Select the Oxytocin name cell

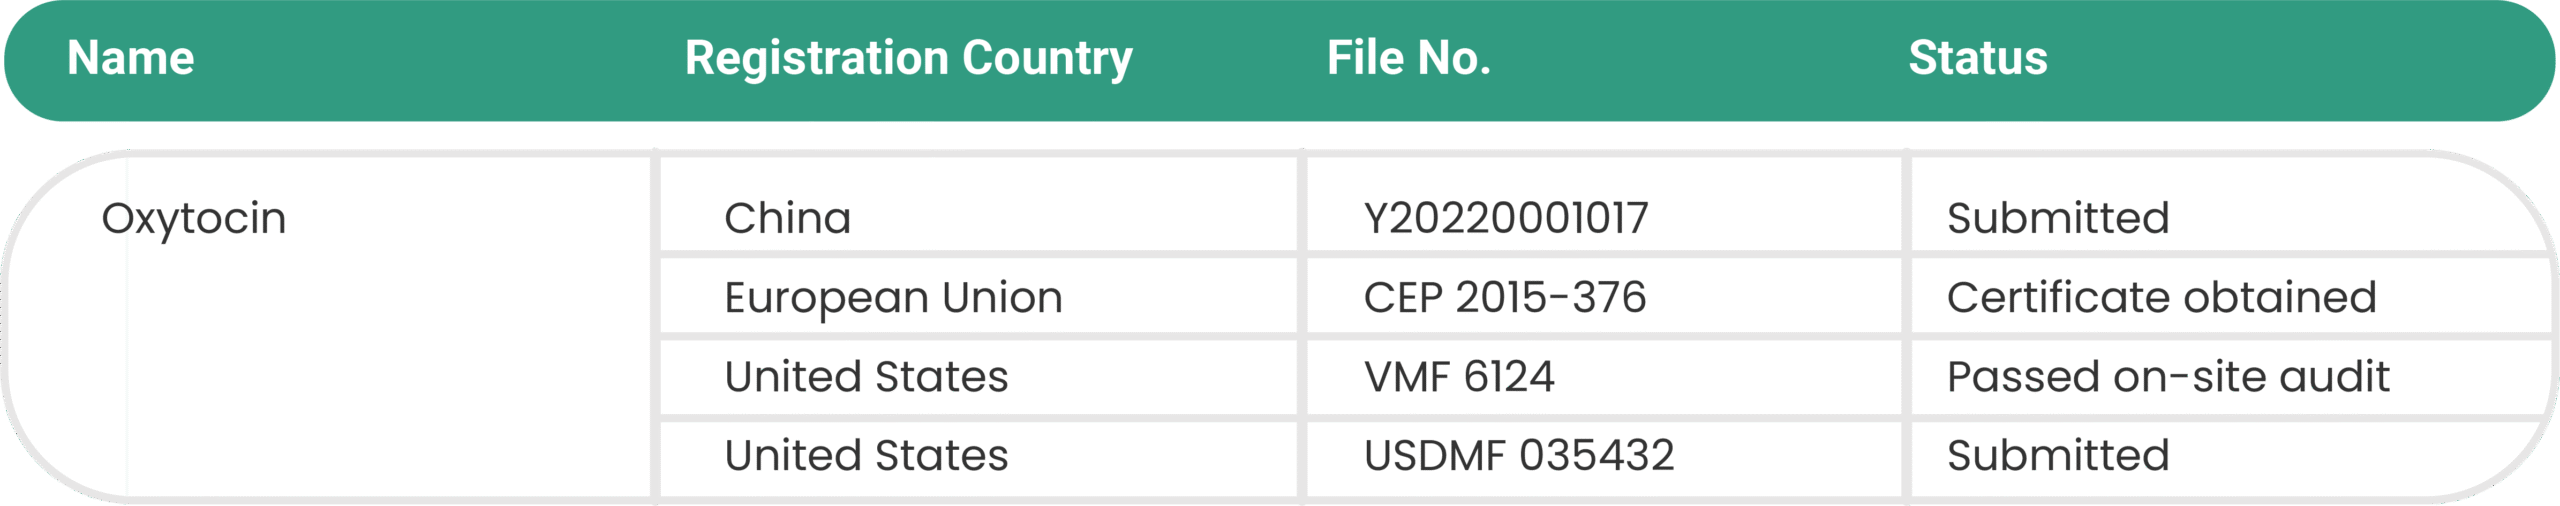[194, 219]
